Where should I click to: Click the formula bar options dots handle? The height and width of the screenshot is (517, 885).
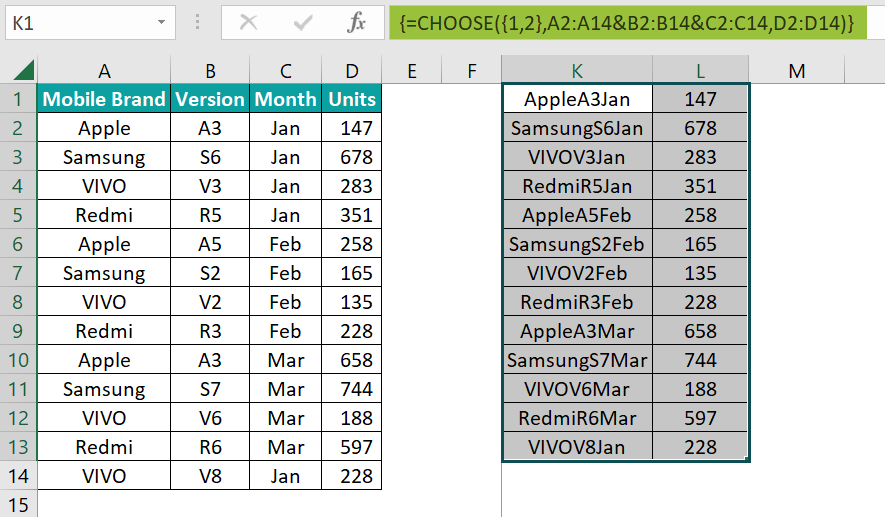click(x=198, y=22)
